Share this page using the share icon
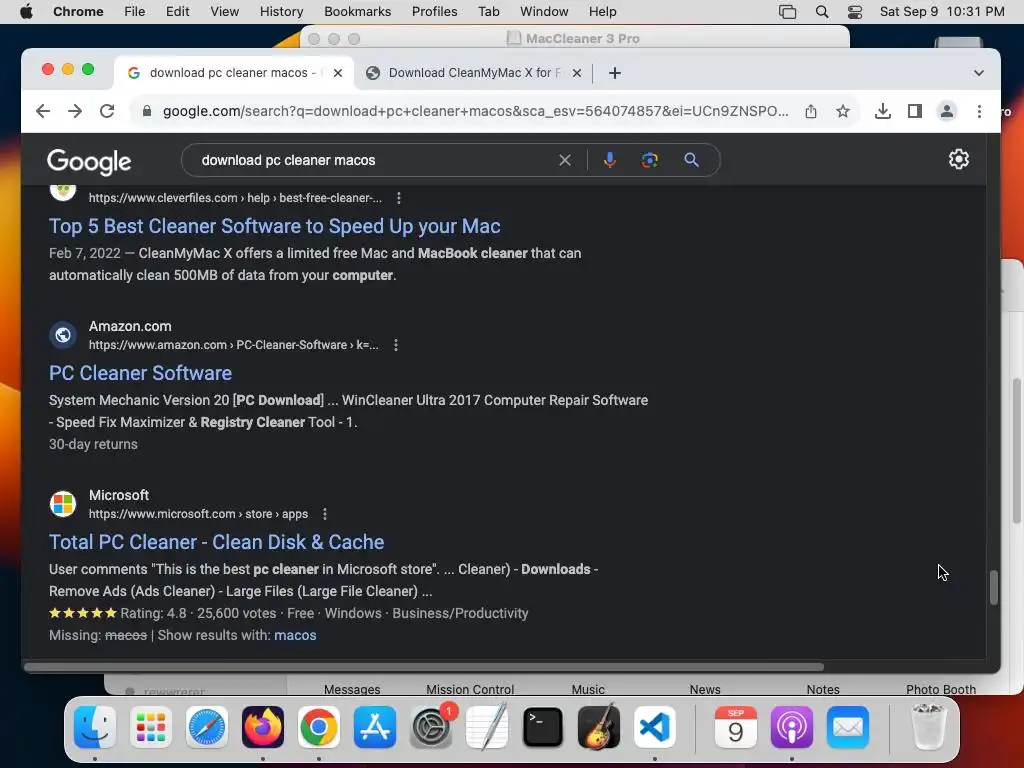Screen dimensions: 1024x768 pos(810,111)
